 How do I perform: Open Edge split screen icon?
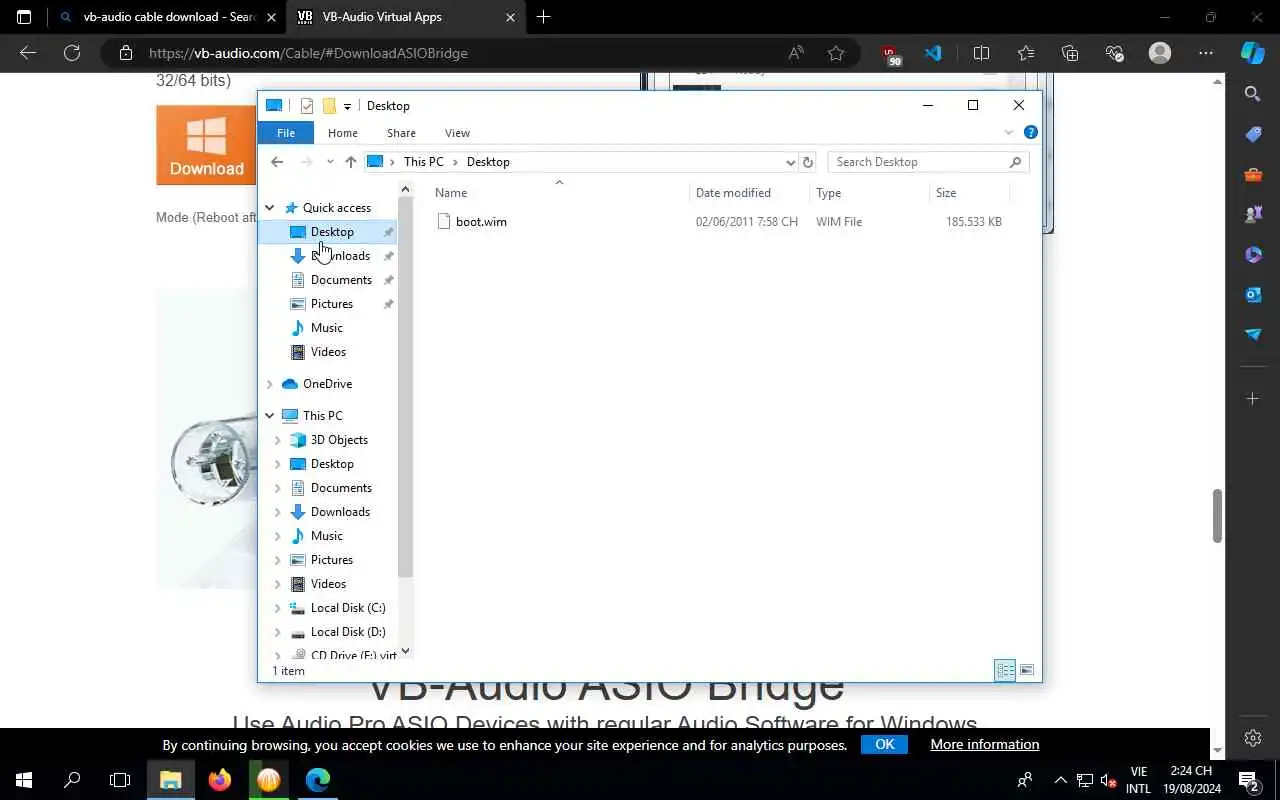(x=981, y=53)
